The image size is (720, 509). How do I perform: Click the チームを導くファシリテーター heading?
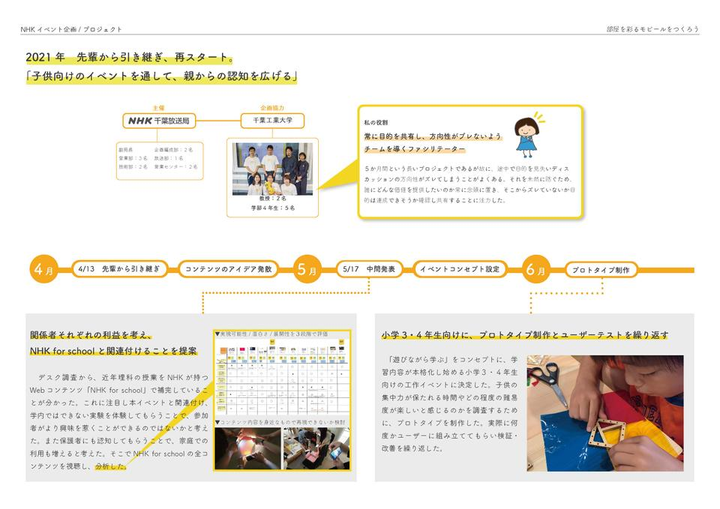(415, 149)
